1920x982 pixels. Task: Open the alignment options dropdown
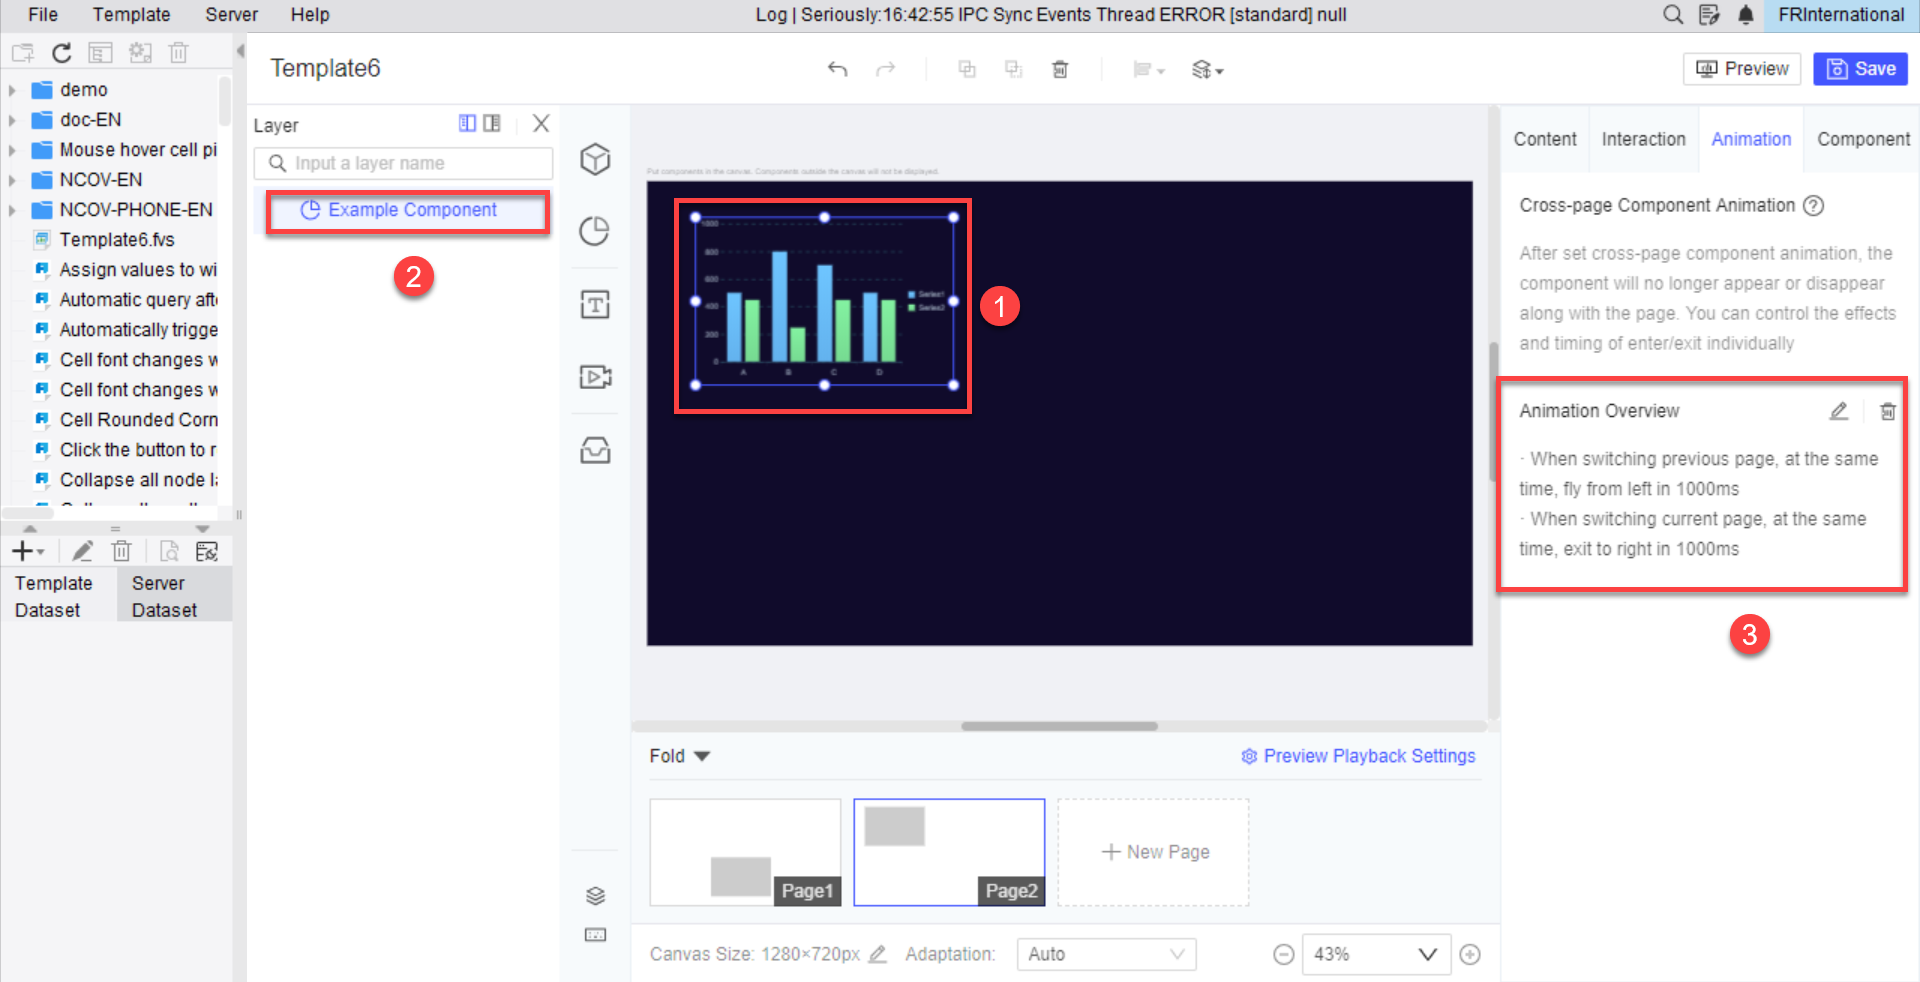(1148, 70)
